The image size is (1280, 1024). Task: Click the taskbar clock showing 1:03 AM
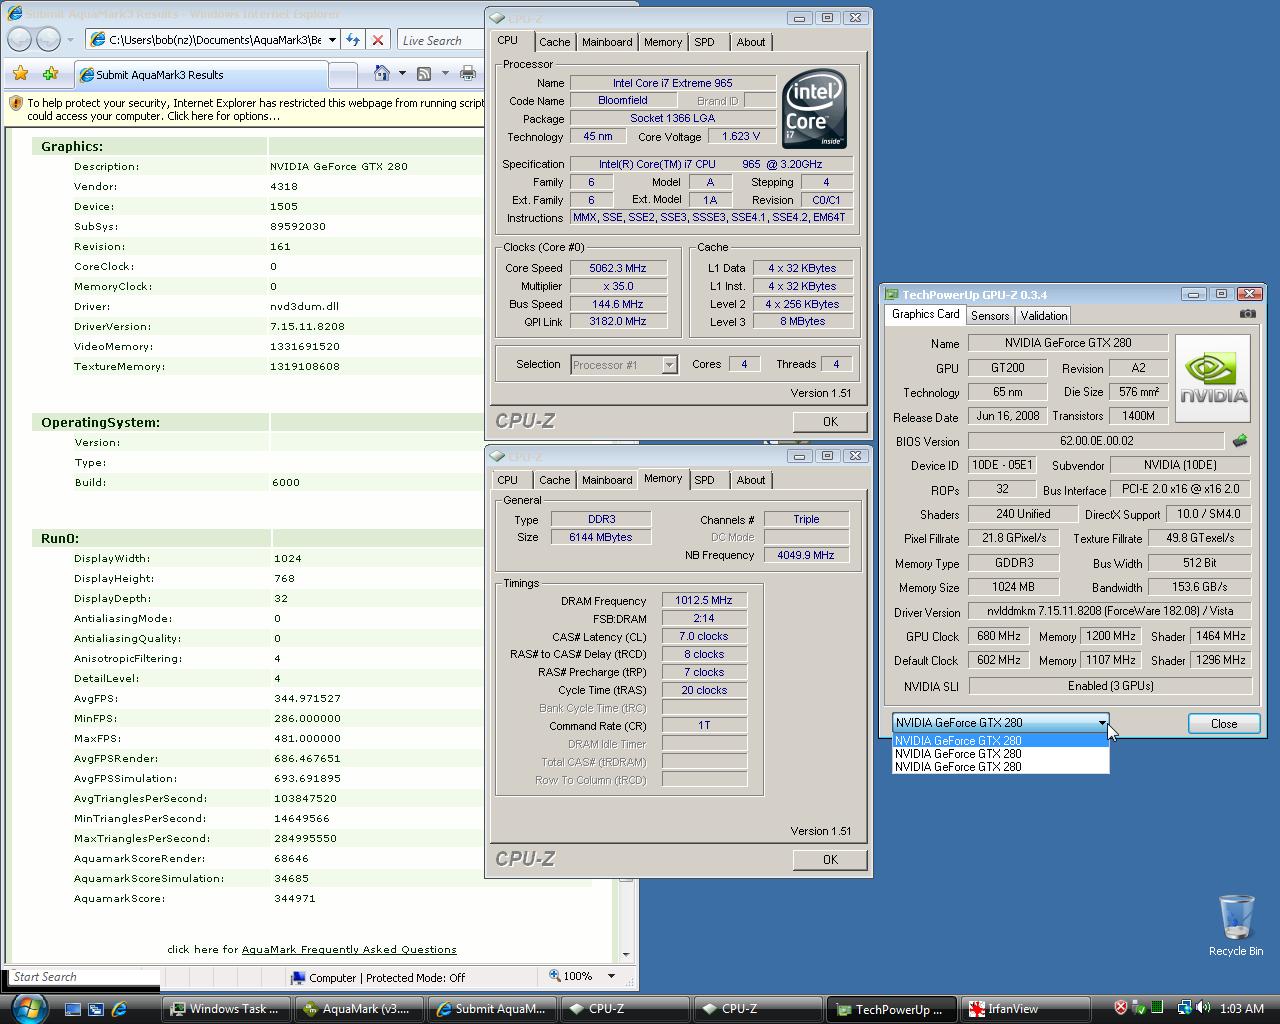pos(1242,1008)
